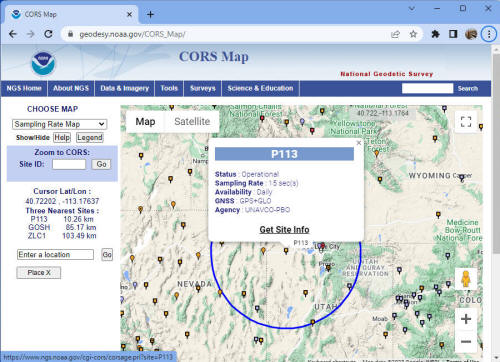Viewport: 500px width, 362px height.
Task: Select GOSH in Three Nearest Sites
Action: pyautogui.click(x=39, y=227)
